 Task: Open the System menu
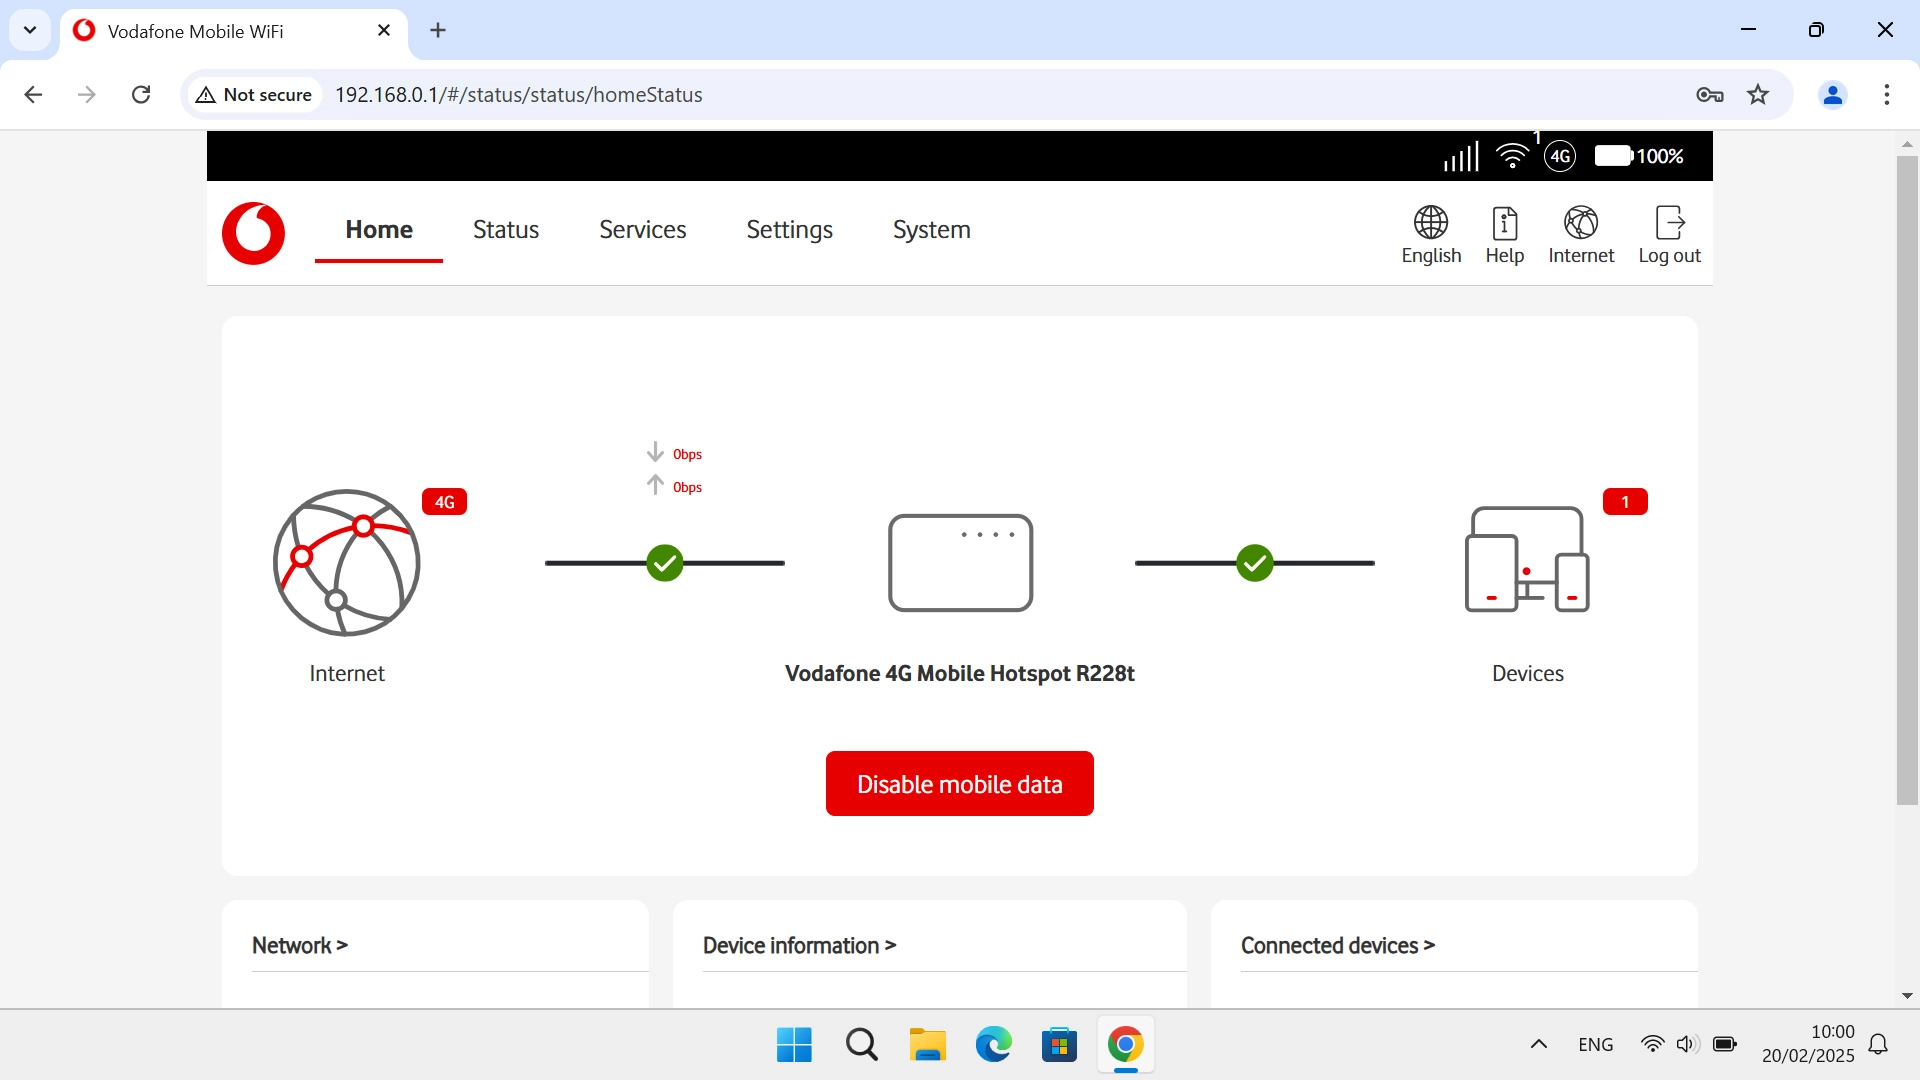[x=931, y=230]
